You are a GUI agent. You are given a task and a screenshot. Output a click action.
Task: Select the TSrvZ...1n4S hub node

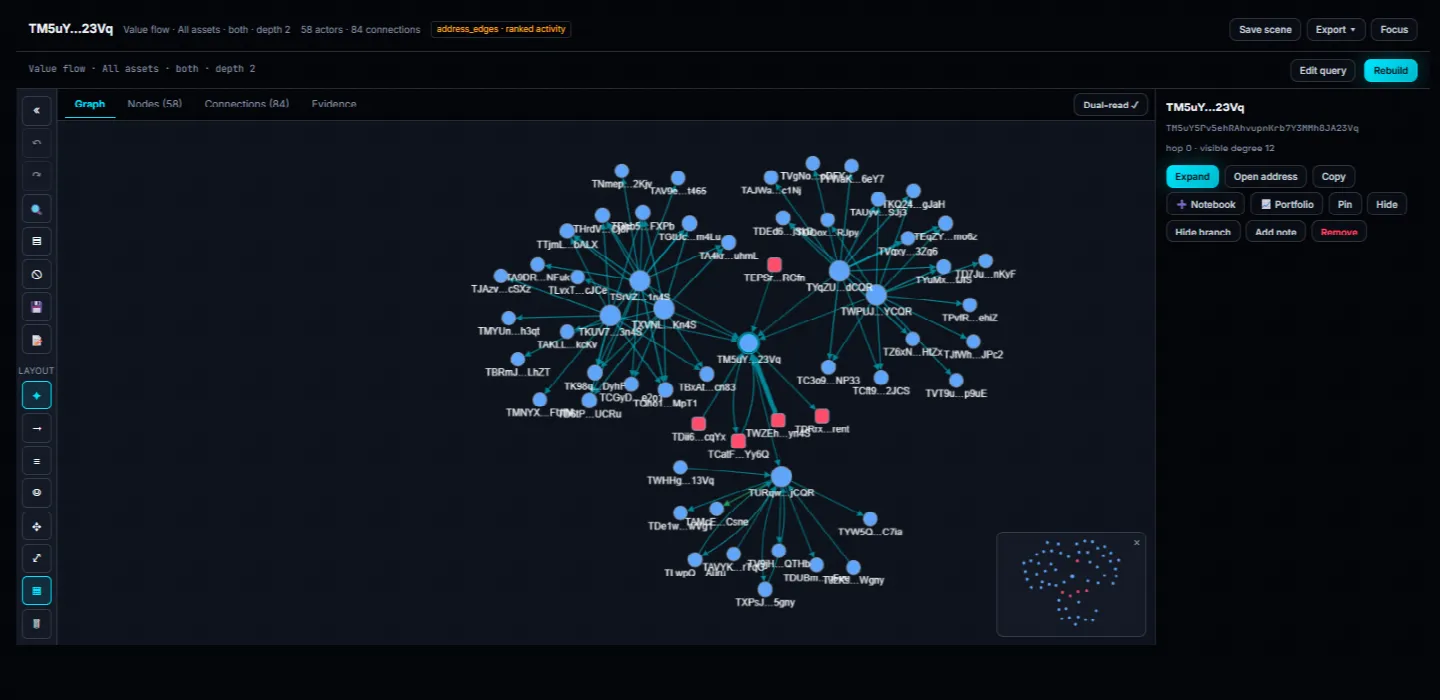[640, 281]
